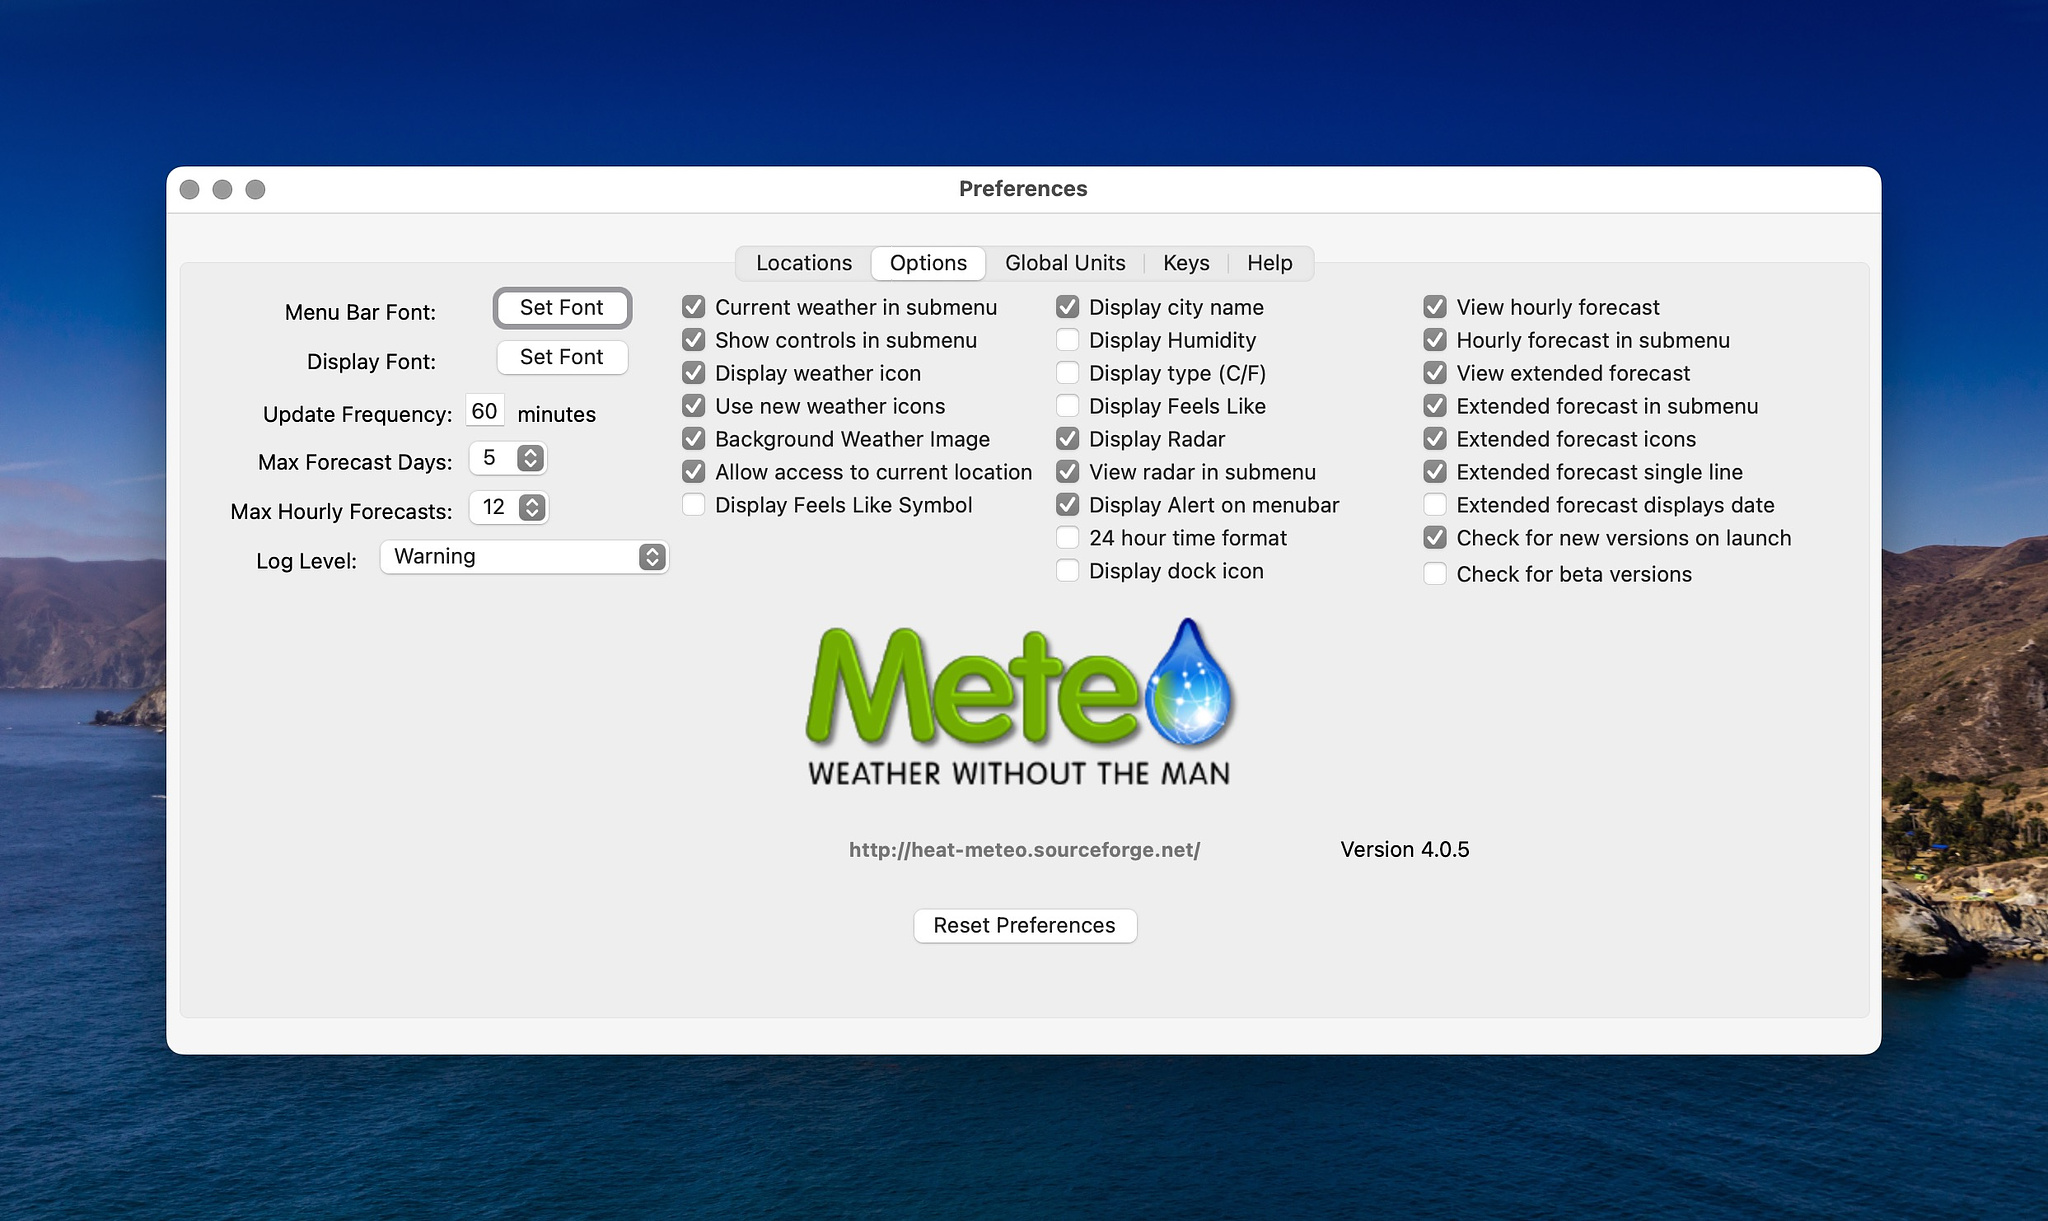2048x1221 pixels.
Task: Open the Log Level Warning dropdown
Action: point(524,557)
